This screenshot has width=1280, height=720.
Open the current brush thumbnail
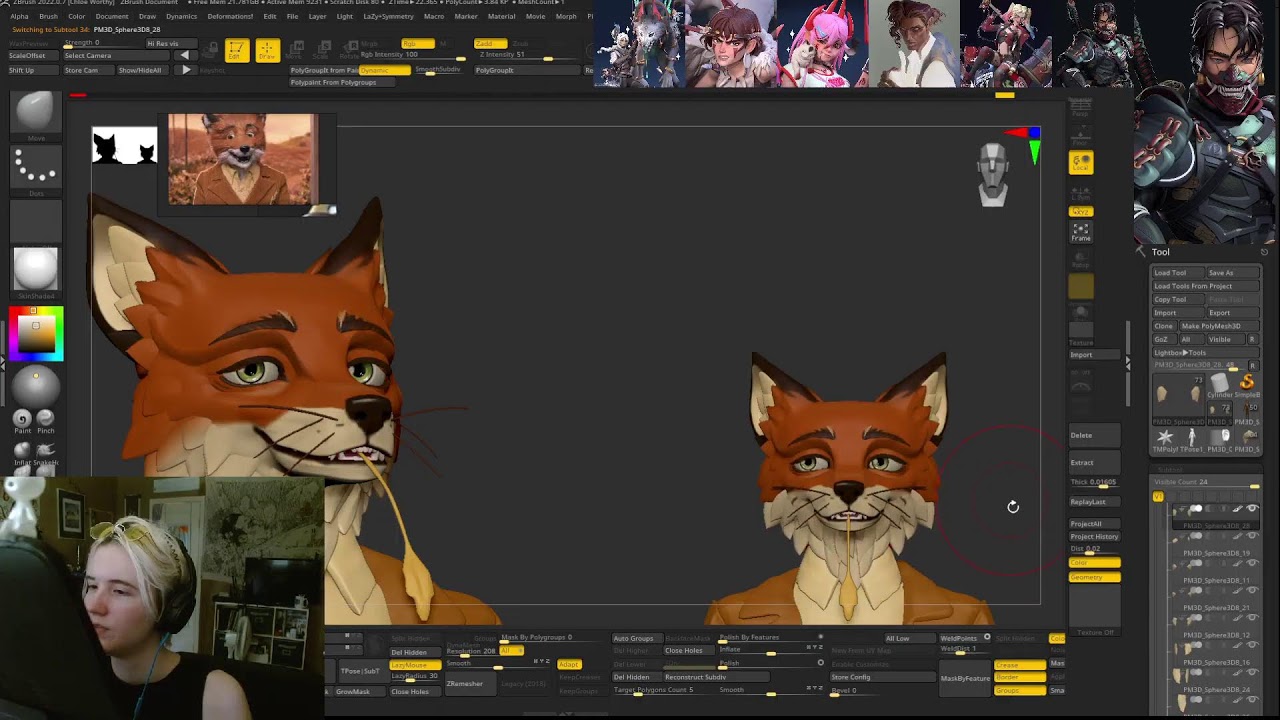pyautogui.click(x=35, y=112)
